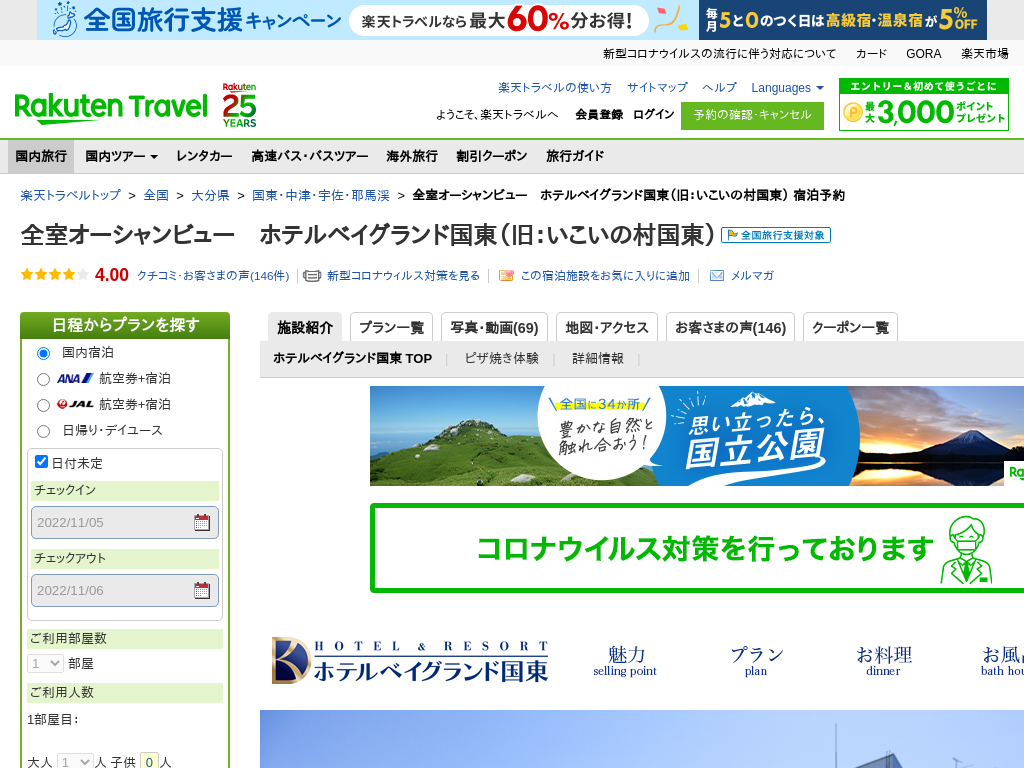Click 楽天トラベルトップ breadcrumb
Image resolution: width=1024 pixels, height=768 pixels.
tap(71, 195)
